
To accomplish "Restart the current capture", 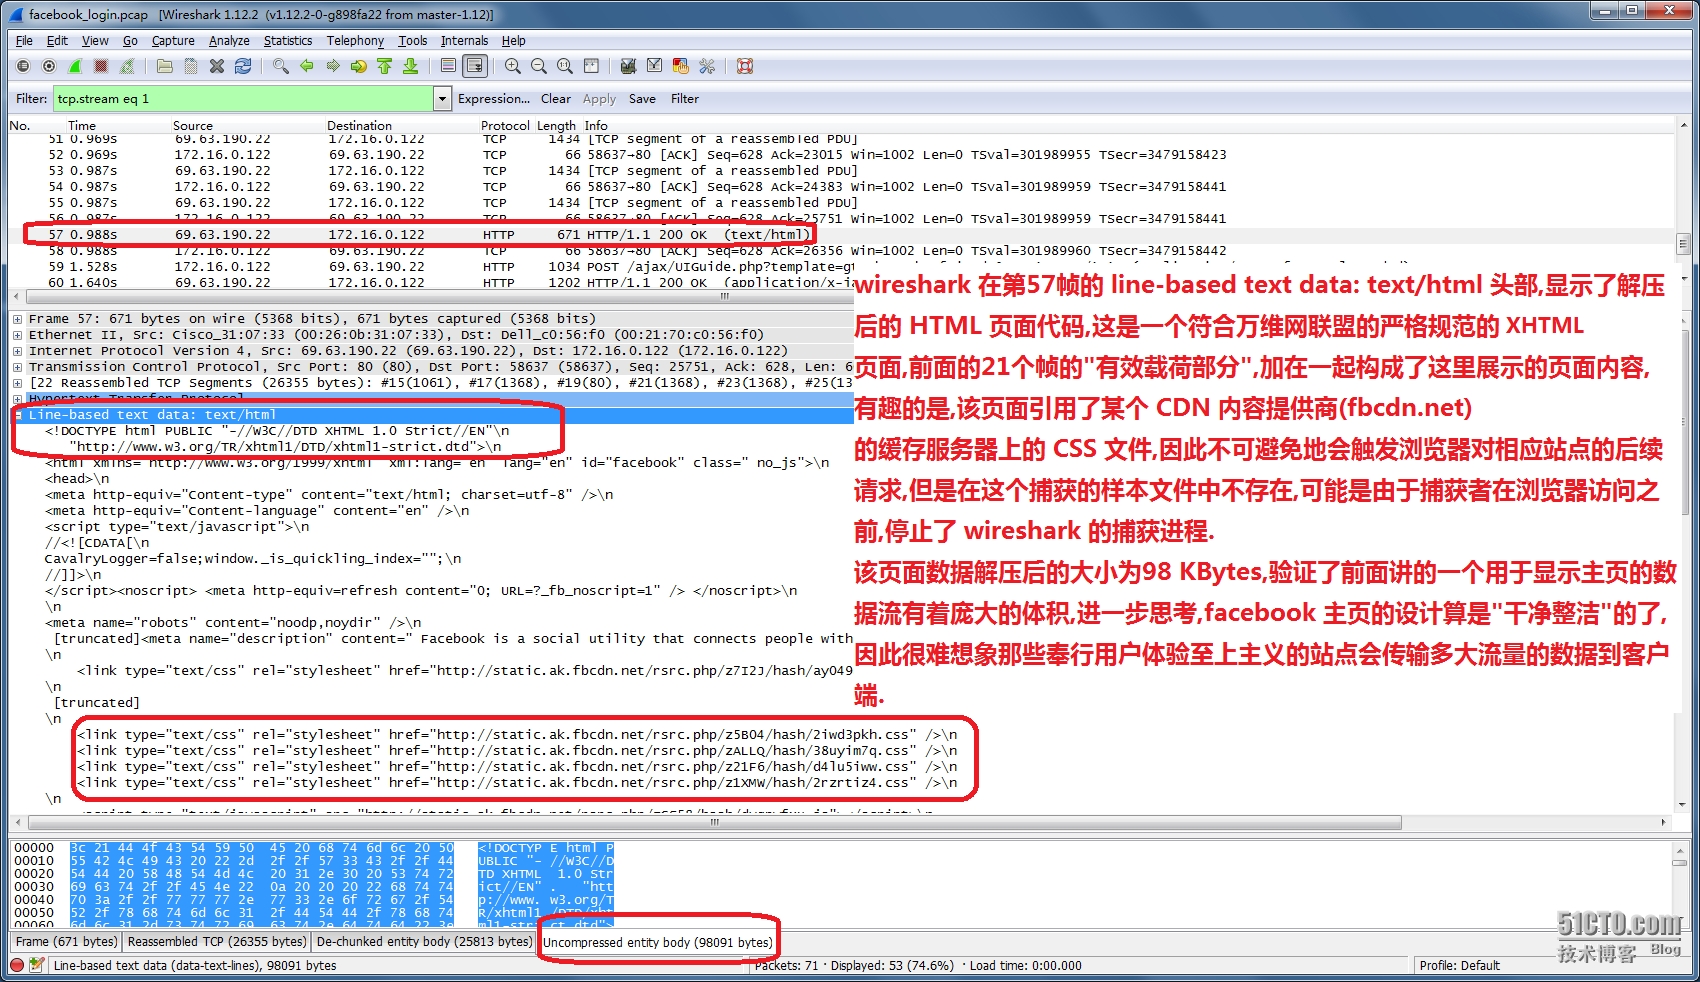I will tap(127, 66).
